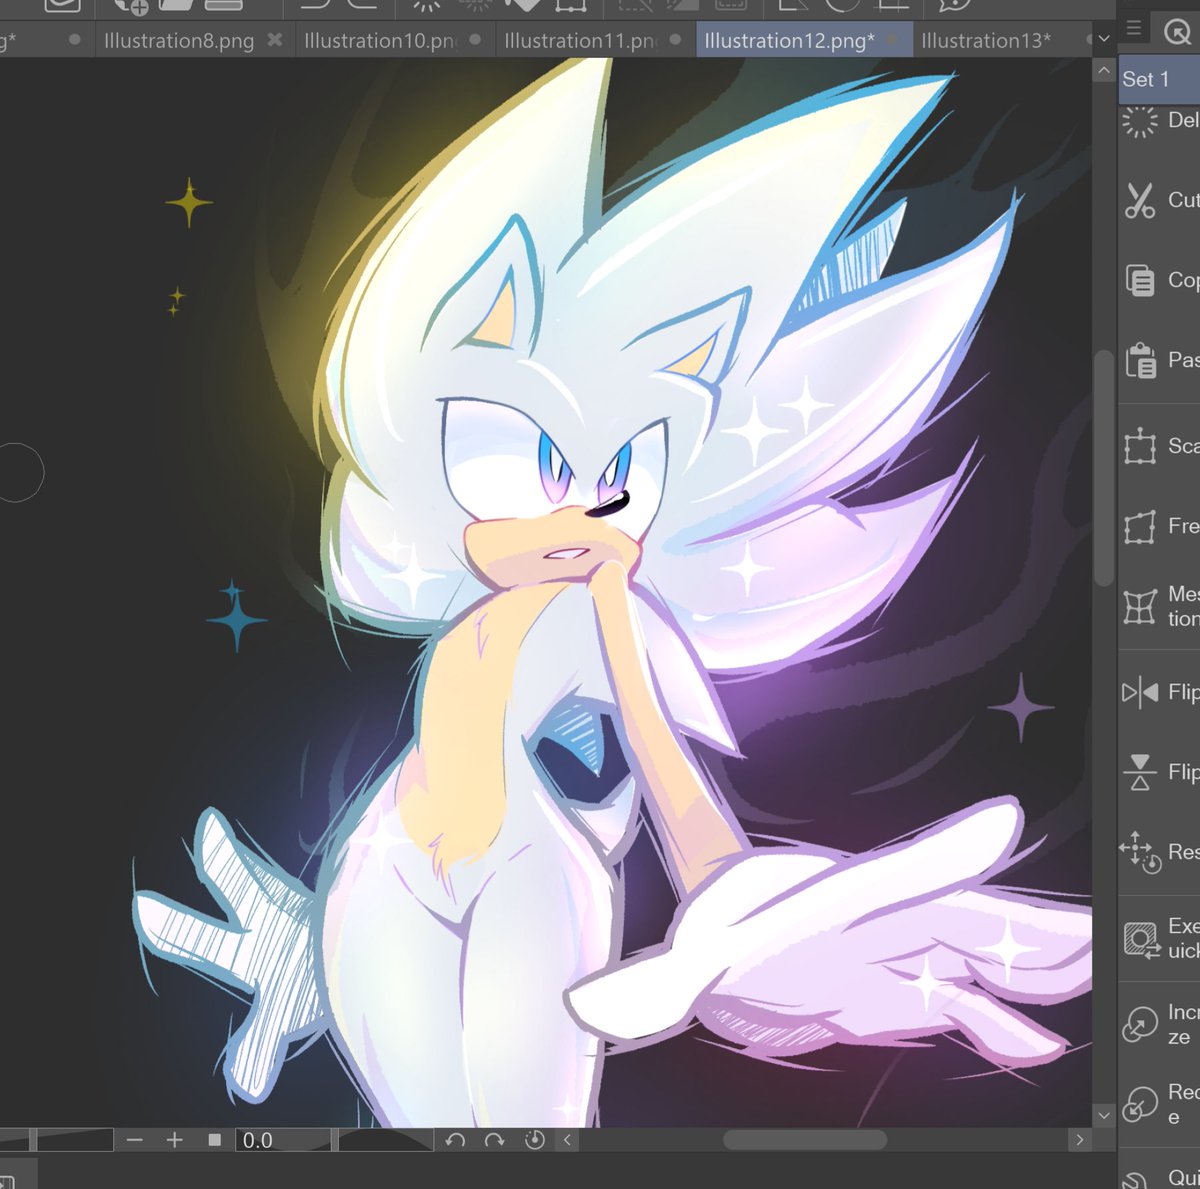Click the zoom-out minus control
Image resolution: width=1200 pixels, height=1189 pixels.
pos(135,1139)
